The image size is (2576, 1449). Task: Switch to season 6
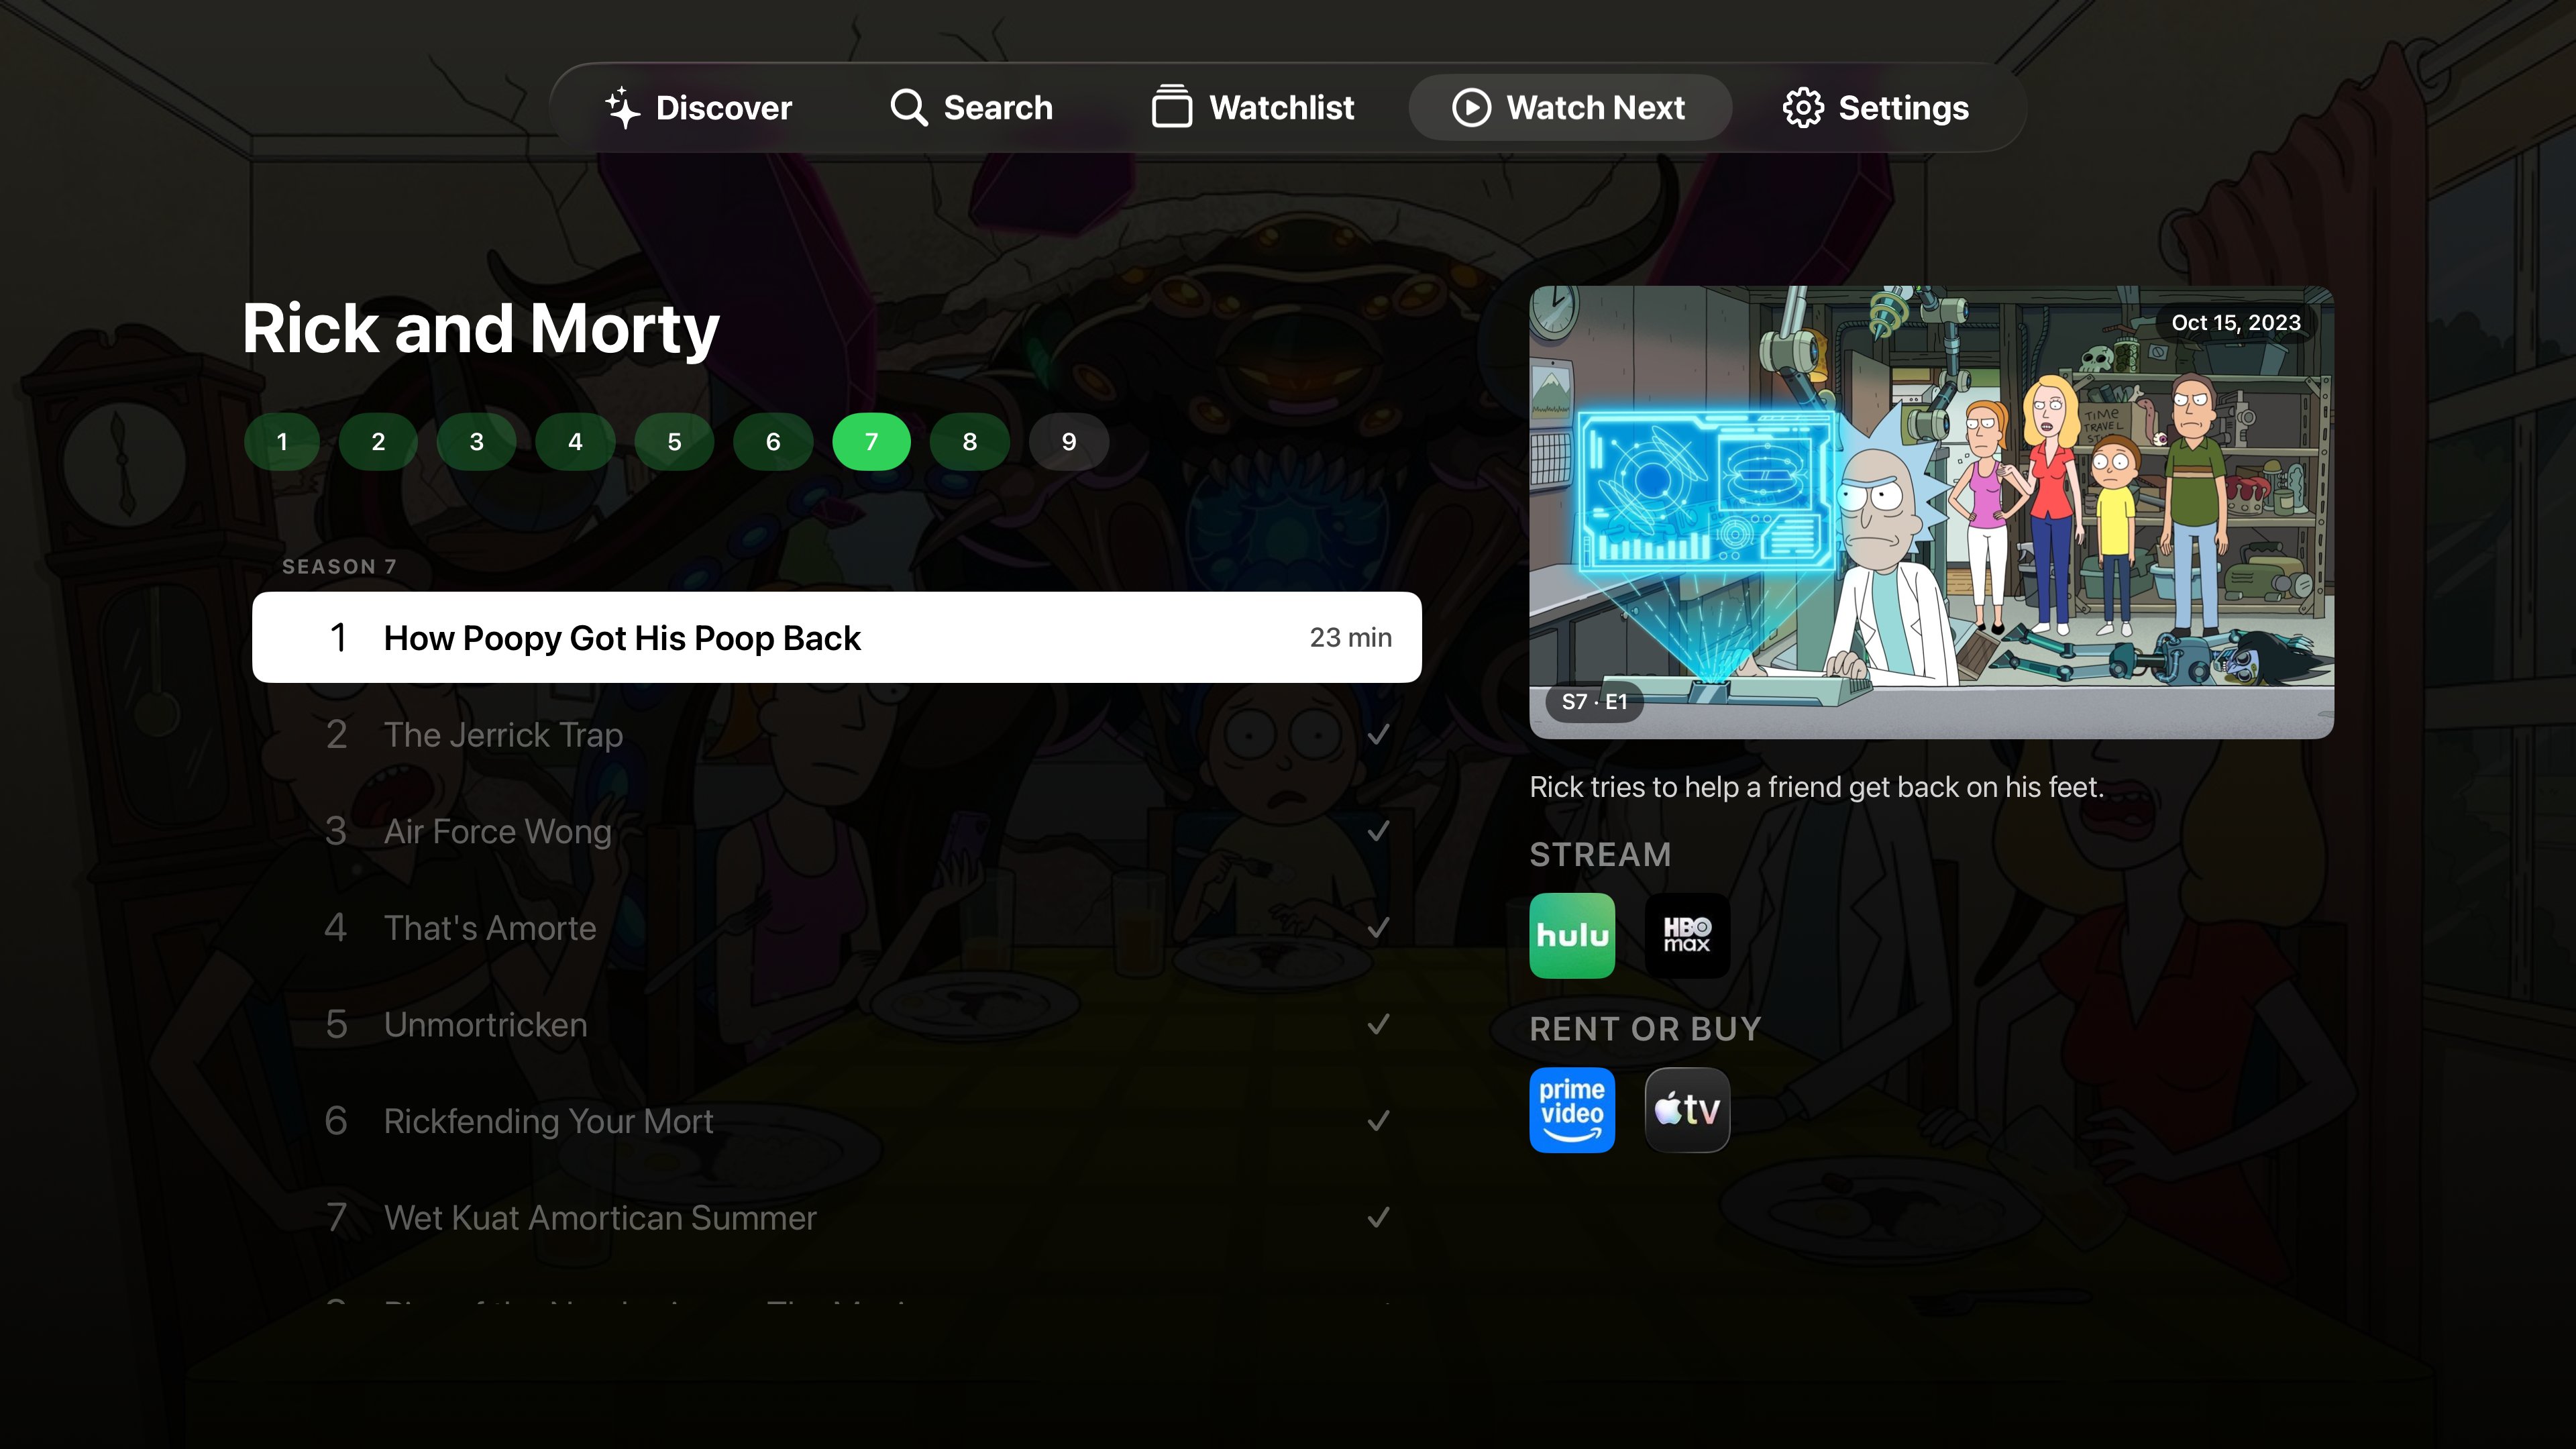[x=773, y=442]
